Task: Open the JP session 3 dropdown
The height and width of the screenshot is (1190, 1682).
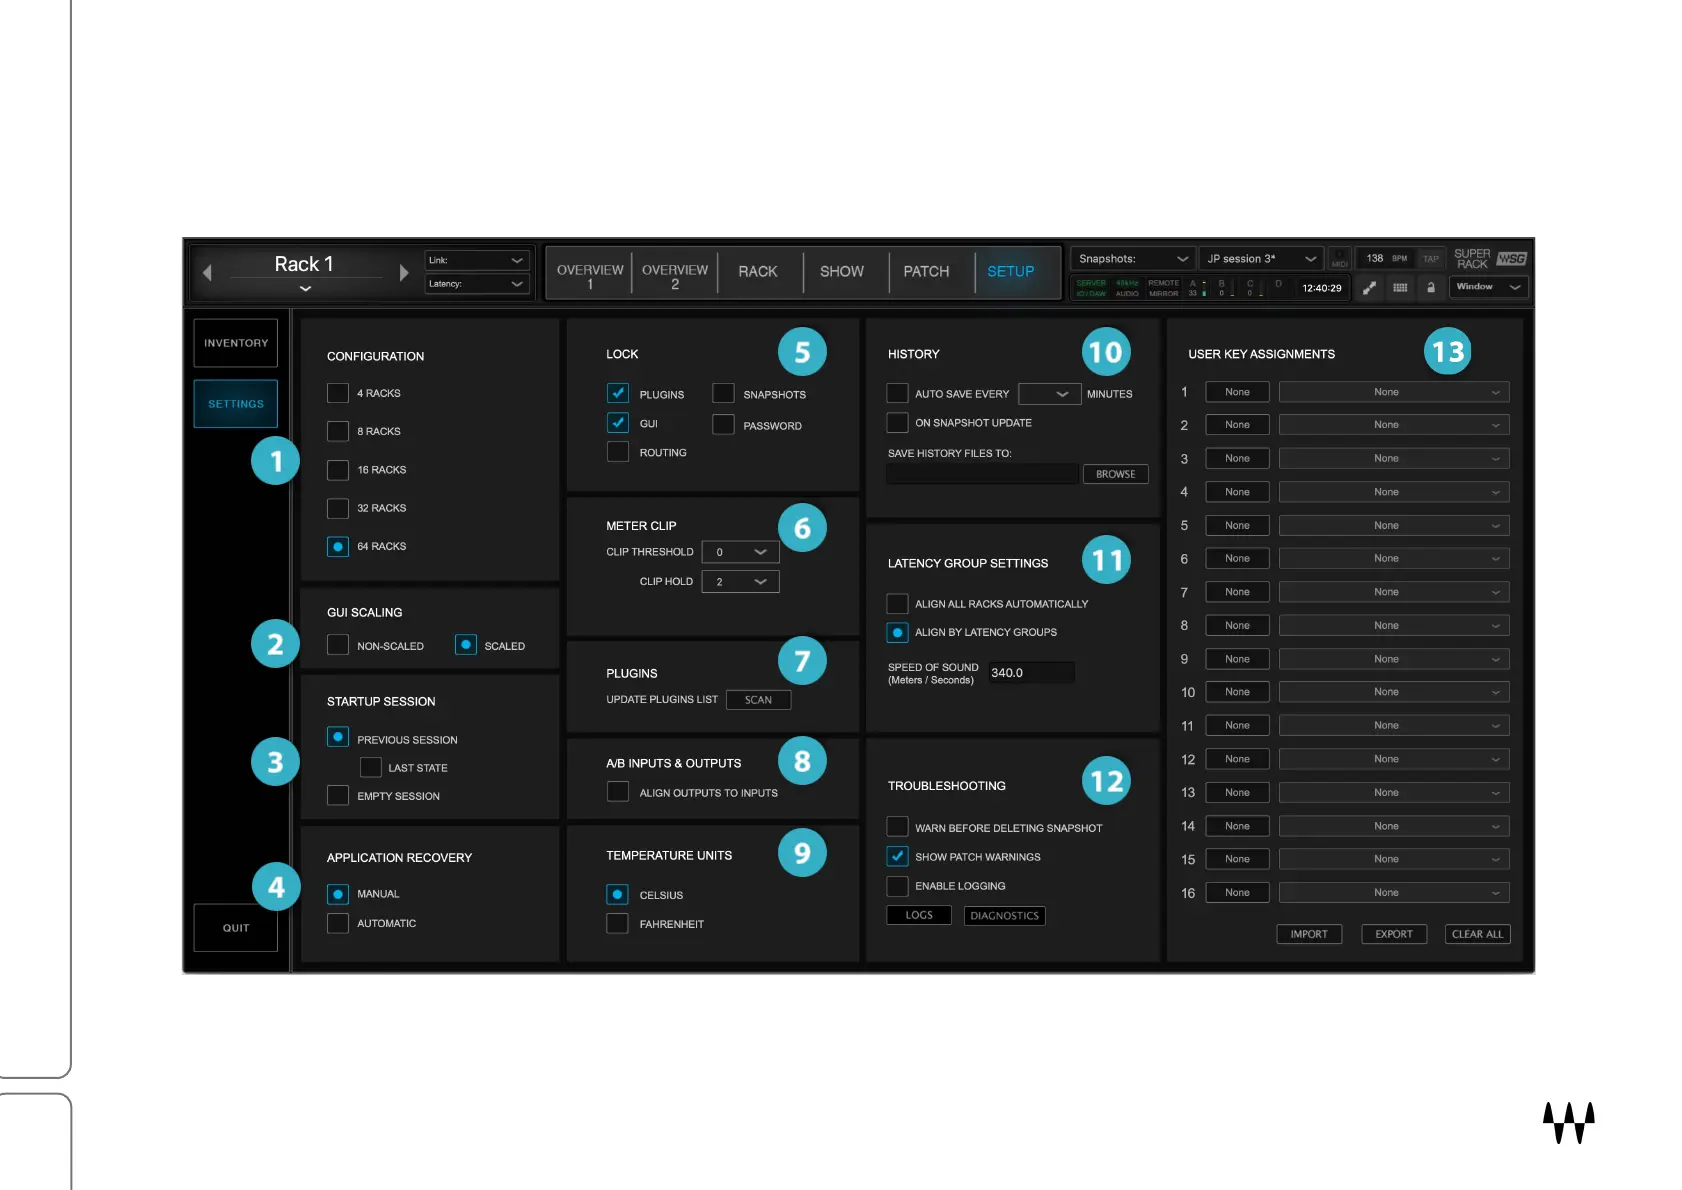Action: coord(1261,258)
